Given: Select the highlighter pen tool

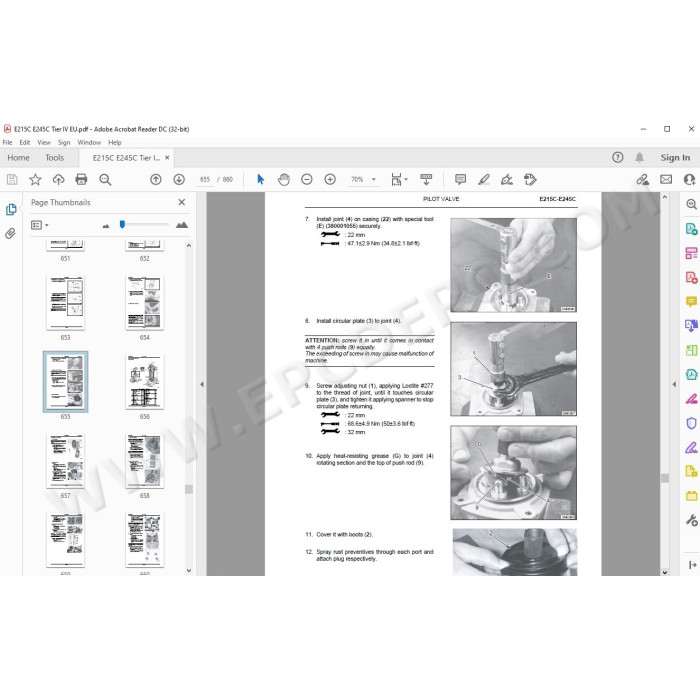Looking at the screenshot, I should [x=484, y=179].
